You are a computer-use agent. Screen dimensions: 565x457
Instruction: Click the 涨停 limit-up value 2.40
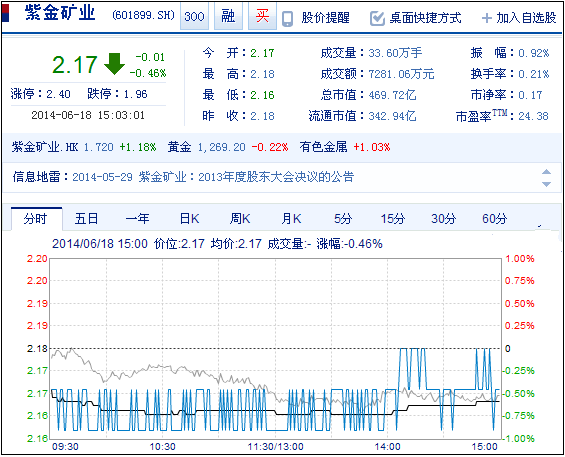pos(58,94)
